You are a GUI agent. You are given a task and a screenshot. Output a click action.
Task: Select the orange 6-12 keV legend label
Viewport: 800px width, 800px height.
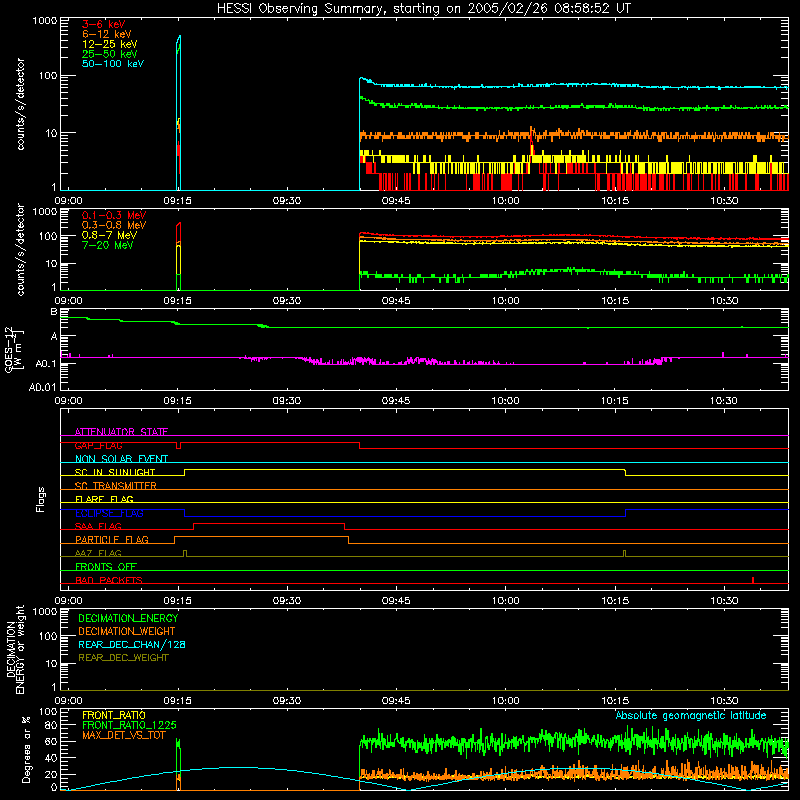[106, 34]
